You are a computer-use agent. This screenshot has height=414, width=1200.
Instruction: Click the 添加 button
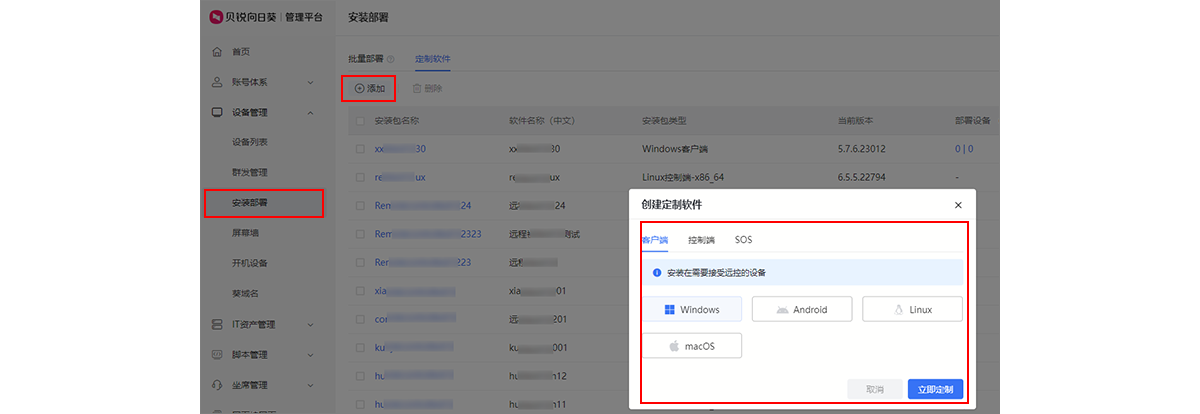click(369, 88)
